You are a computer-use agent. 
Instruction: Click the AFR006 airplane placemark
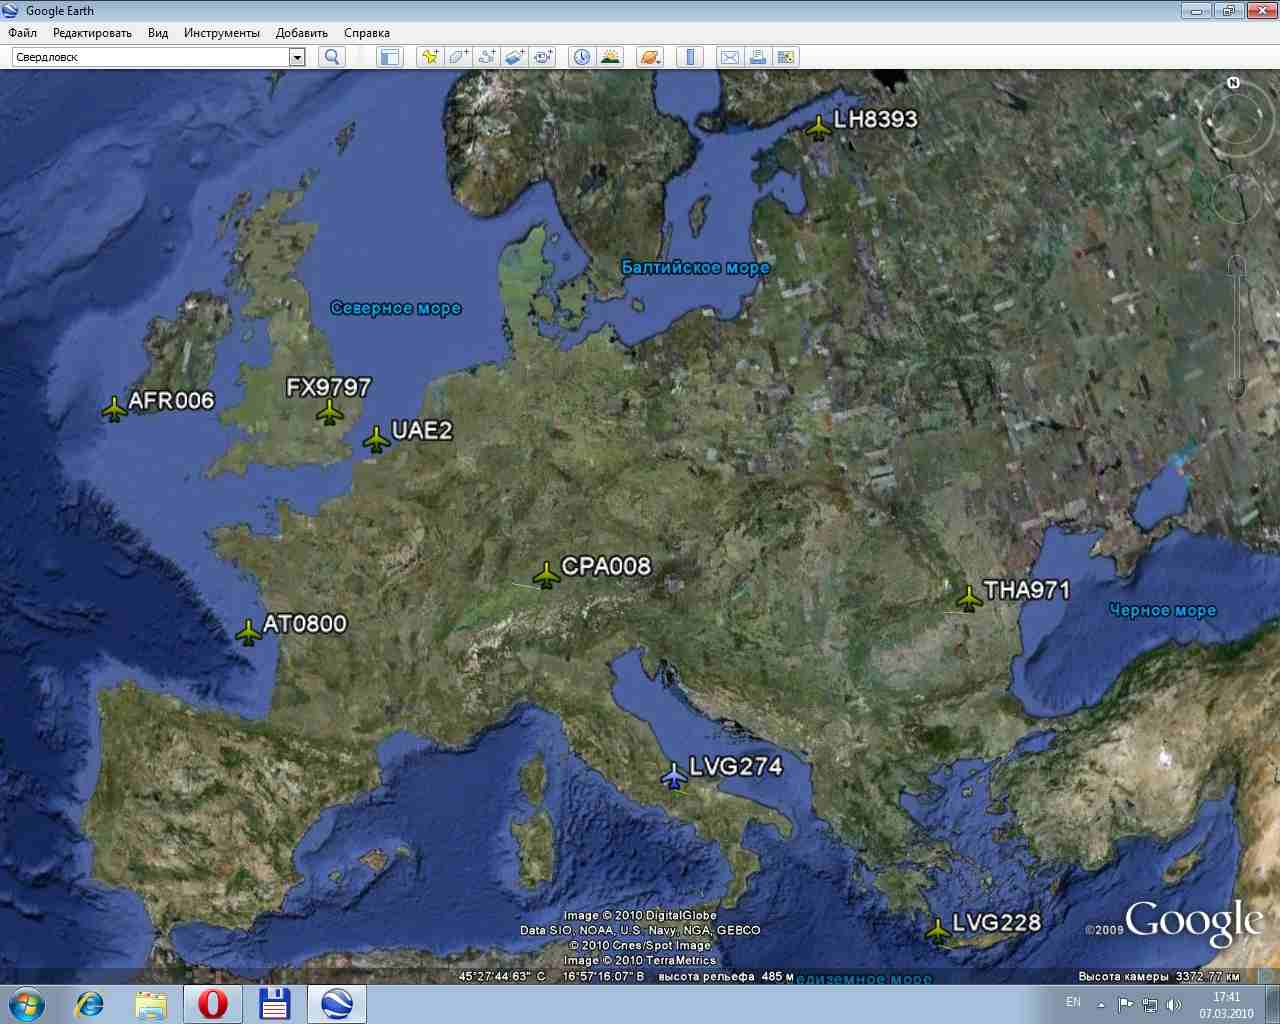115,408
